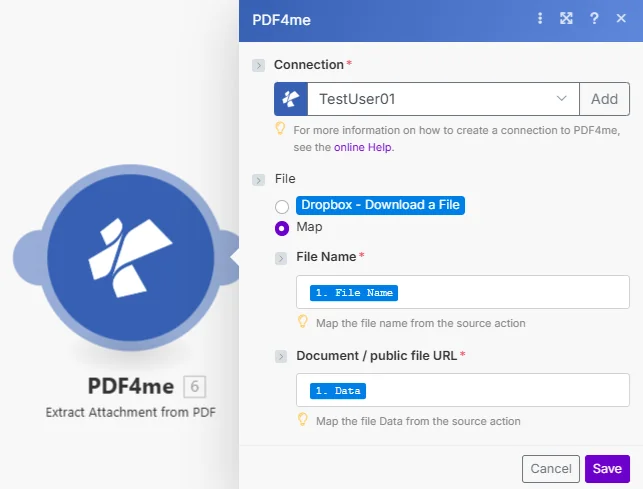Click the left connector of the PDF4me module

pyautogui.click(x=29, y=258)
